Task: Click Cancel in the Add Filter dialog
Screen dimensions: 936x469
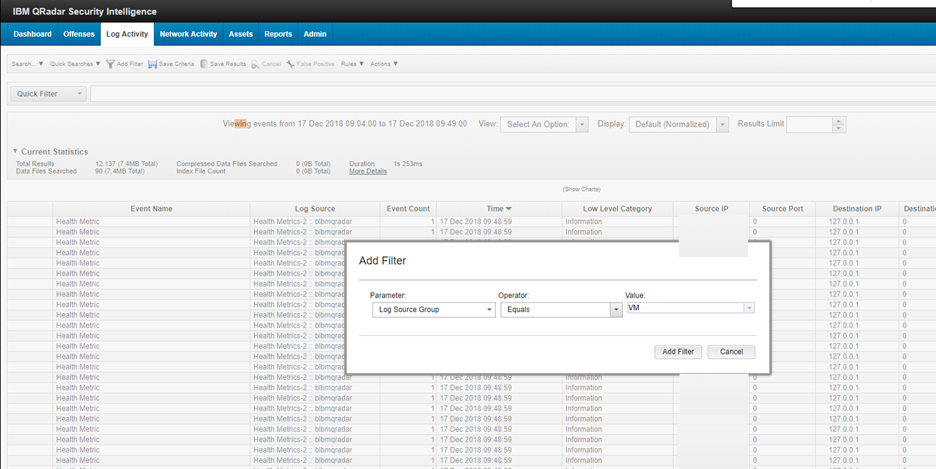Action: pos(731,351)
